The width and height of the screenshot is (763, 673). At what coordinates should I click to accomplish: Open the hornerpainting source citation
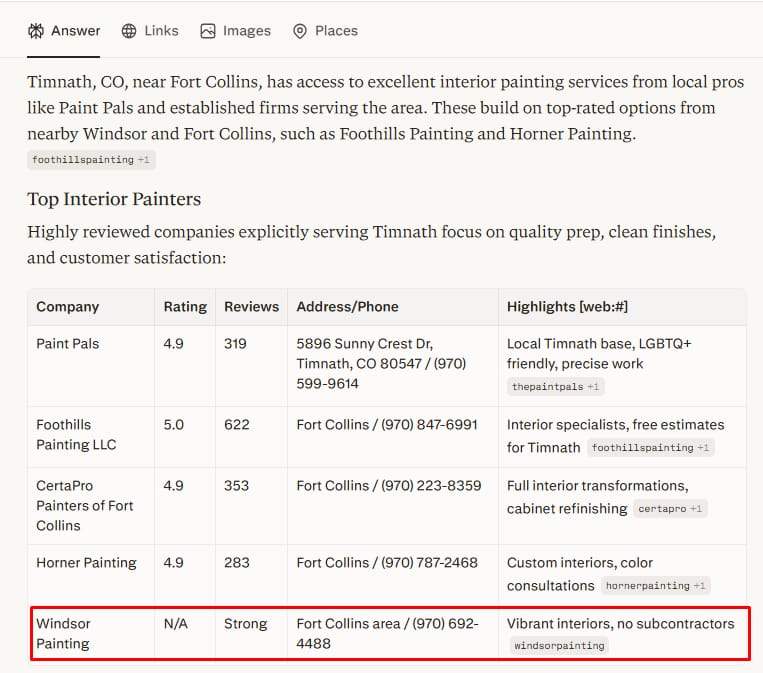(x=655, y=585)
